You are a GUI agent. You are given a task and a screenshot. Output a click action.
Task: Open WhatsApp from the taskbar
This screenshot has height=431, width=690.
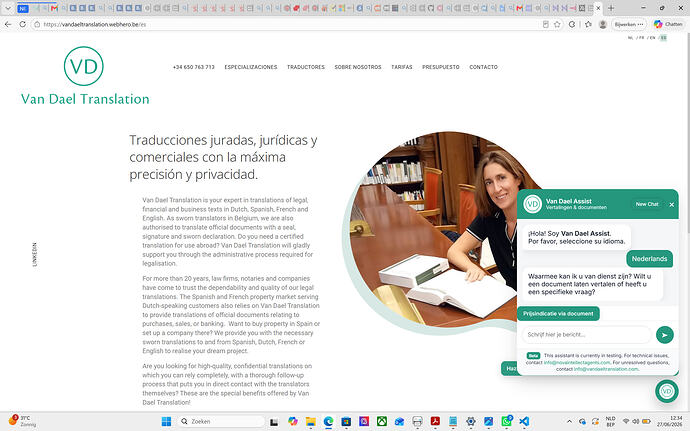[506, 421]
